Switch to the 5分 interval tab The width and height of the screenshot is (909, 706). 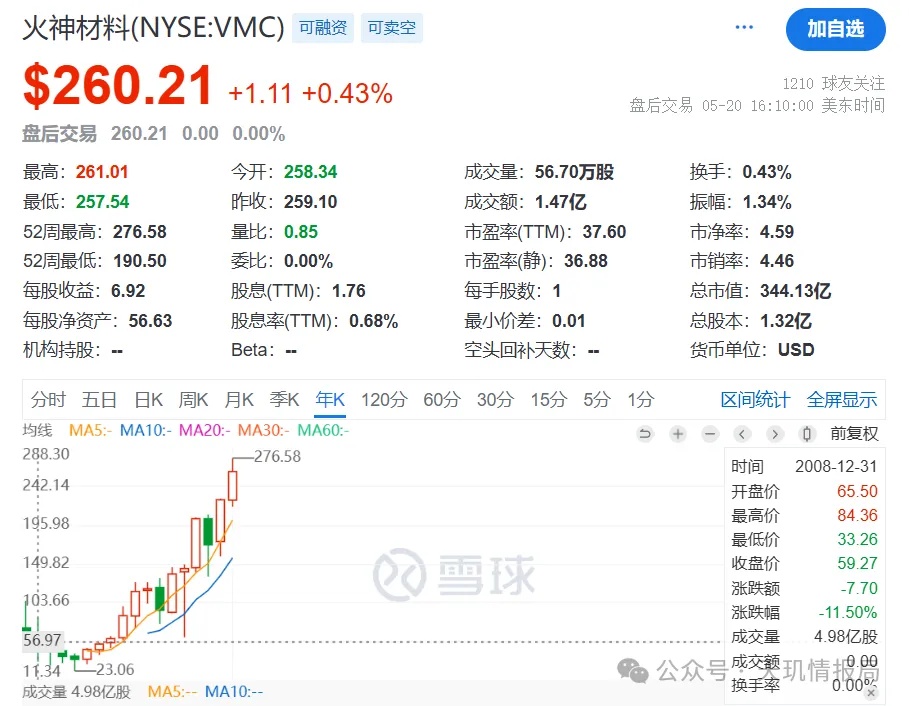(597, 399)
